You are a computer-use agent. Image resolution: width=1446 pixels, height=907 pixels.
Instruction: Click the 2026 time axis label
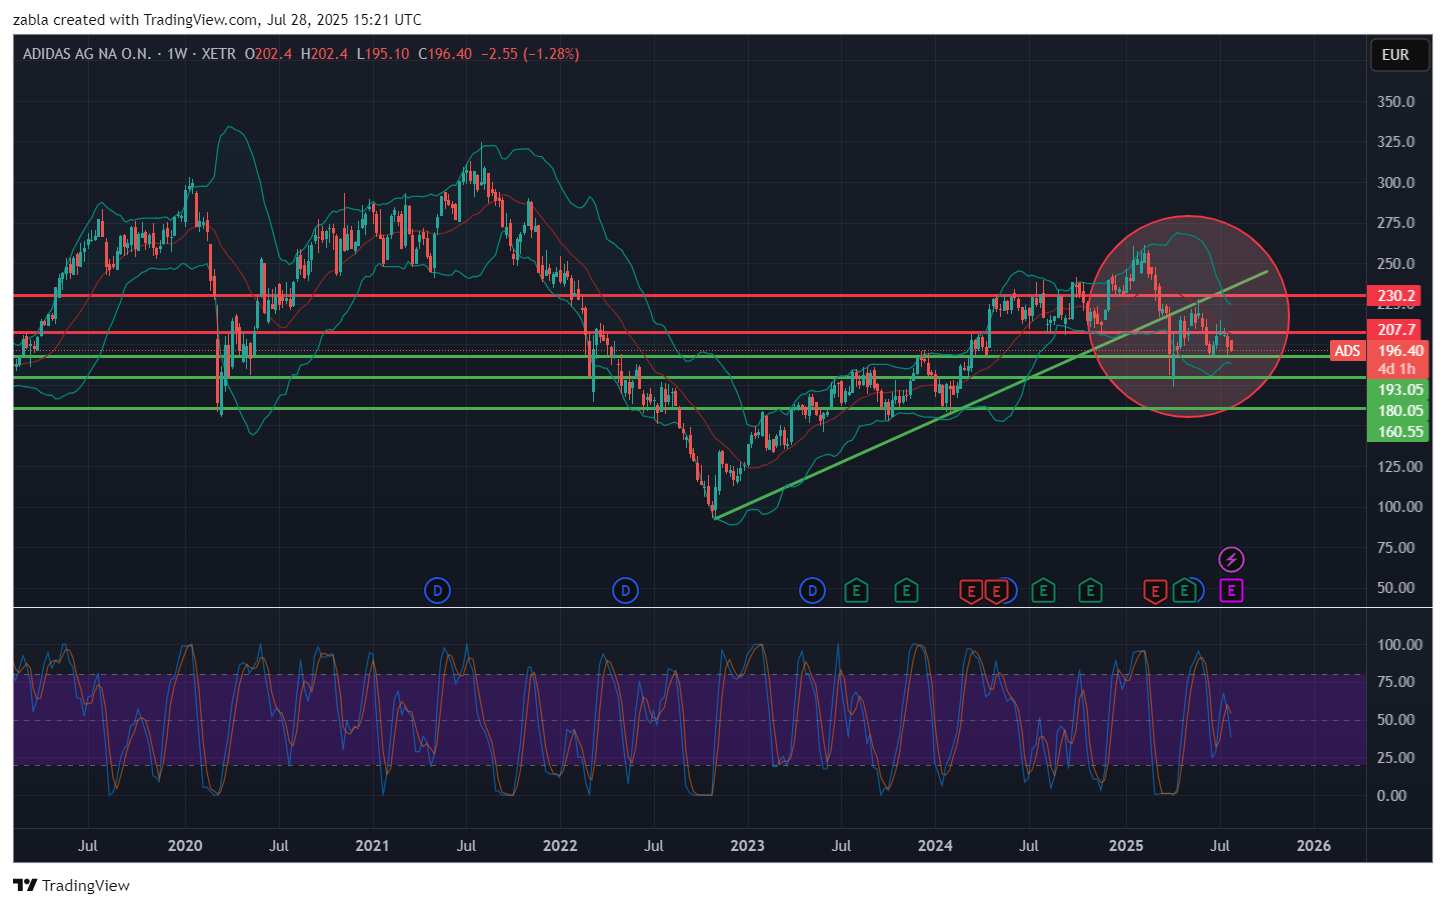click(1313, 846)
